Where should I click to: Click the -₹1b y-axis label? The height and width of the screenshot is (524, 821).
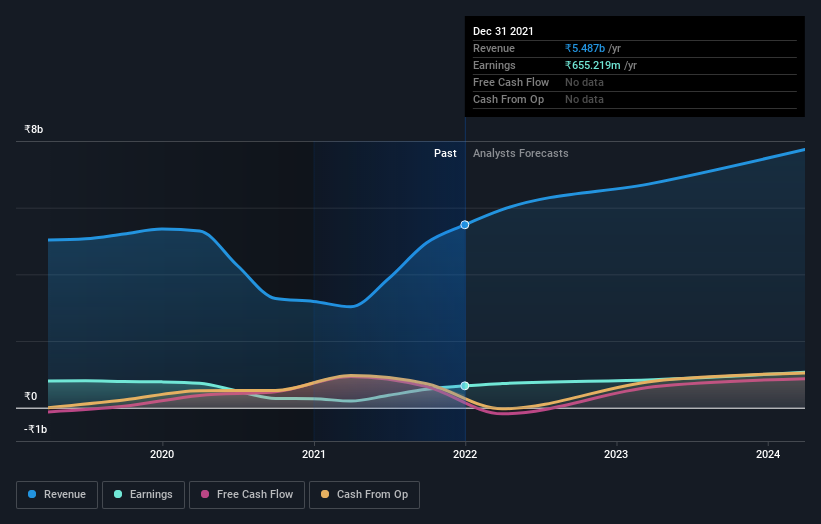36,429
